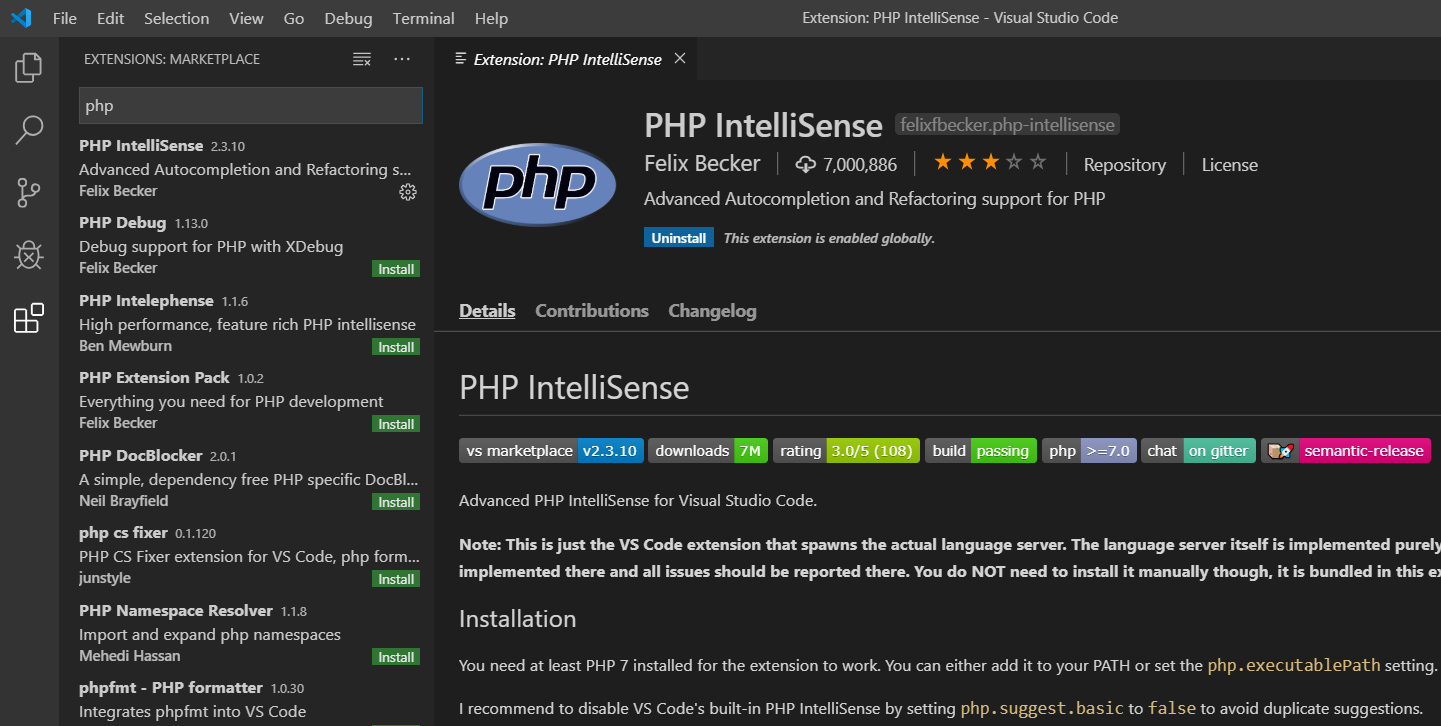This screenshot has width=1441, height=726.
Task: Open the File menu
Action: [x=64, y=18]
